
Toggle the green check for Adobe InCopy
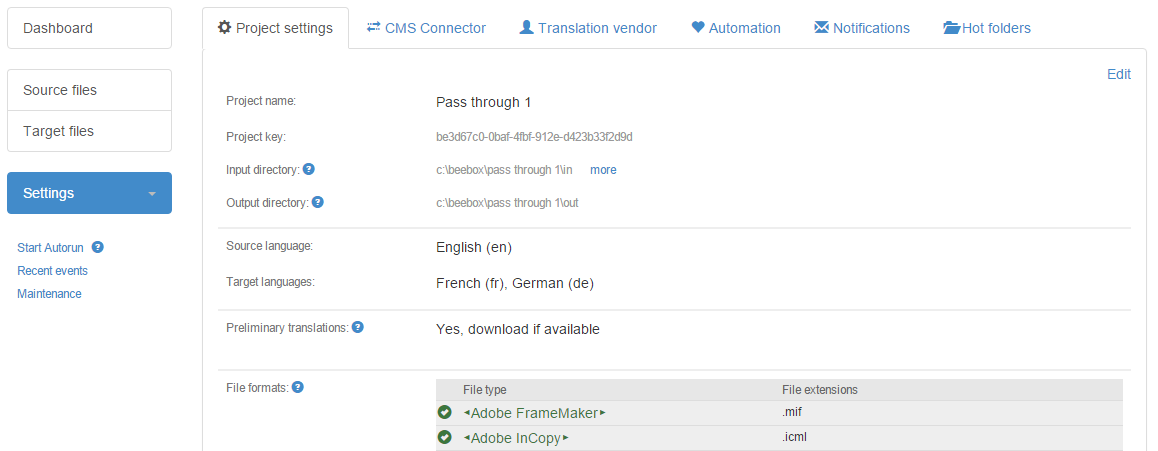(x=445, y=437)
